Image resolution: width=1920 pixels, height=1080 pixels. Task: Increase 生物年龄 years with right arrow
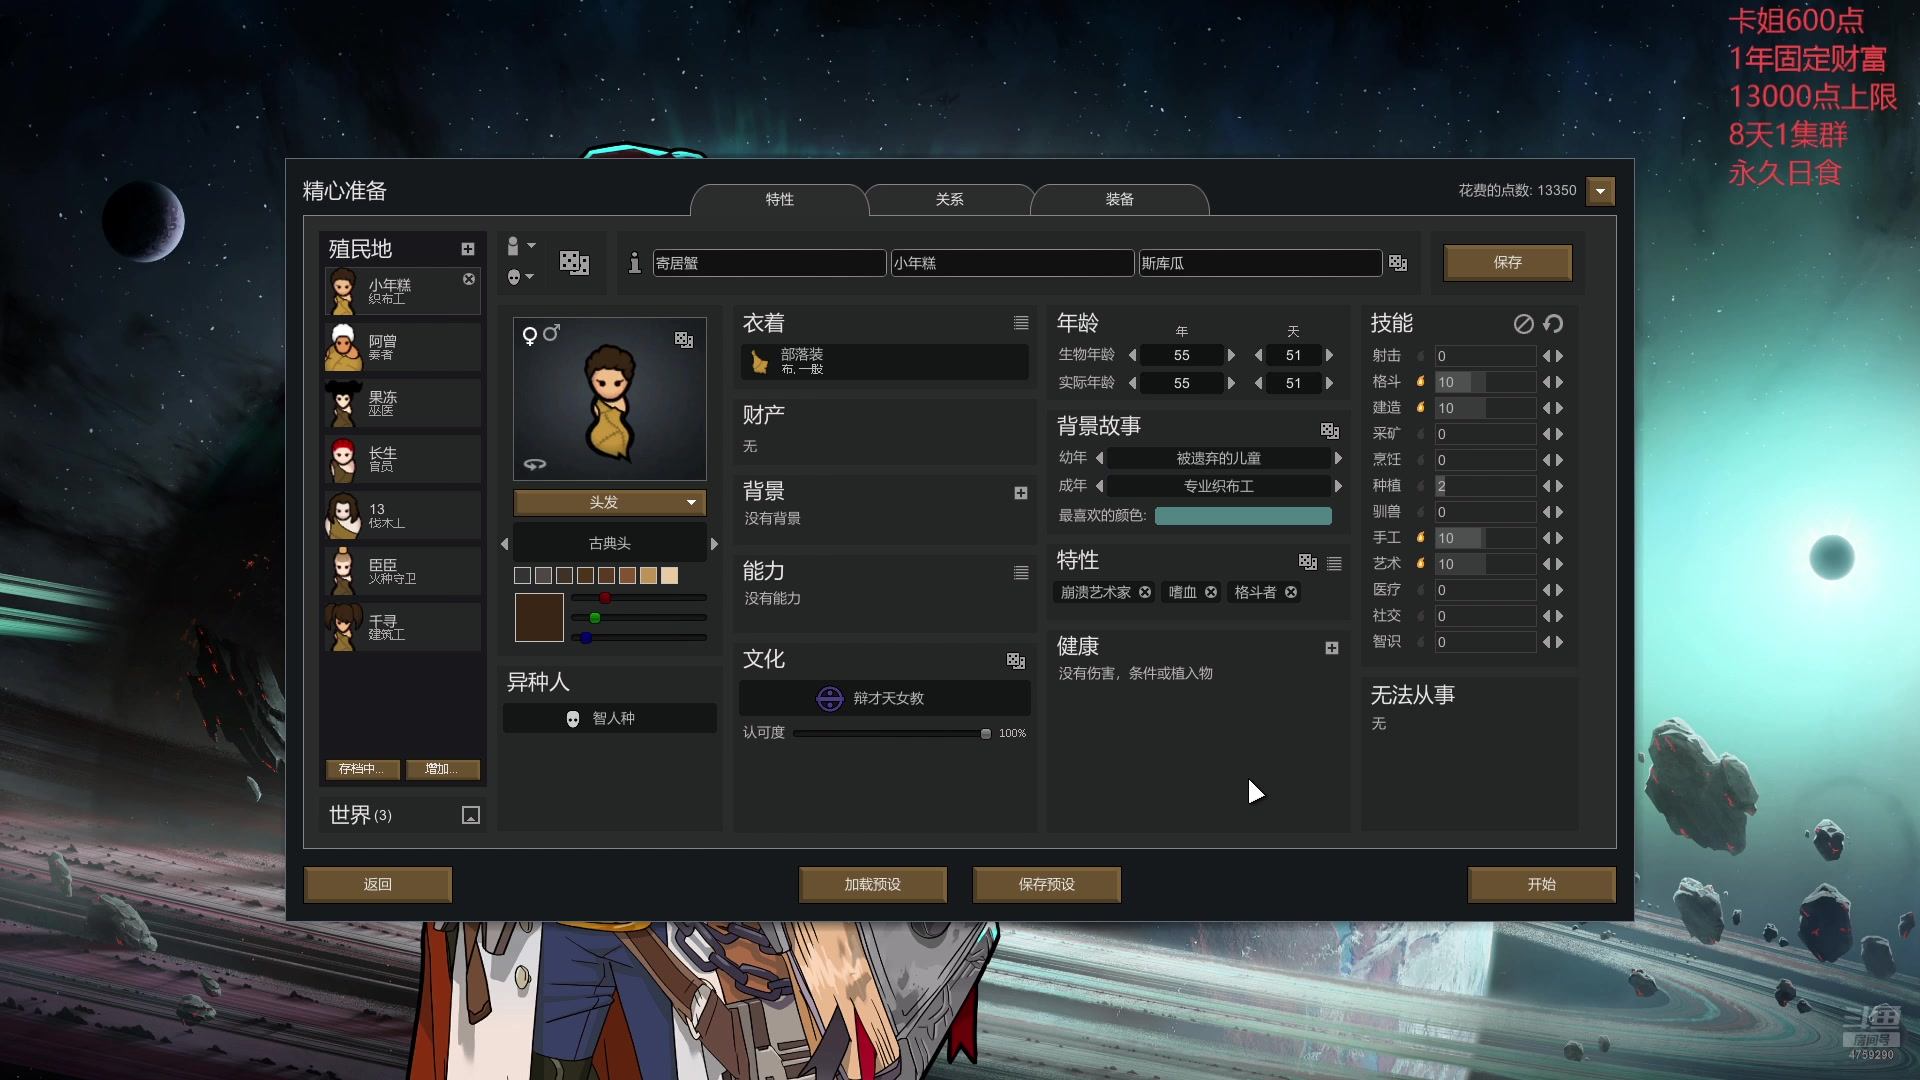[1231, 355]
